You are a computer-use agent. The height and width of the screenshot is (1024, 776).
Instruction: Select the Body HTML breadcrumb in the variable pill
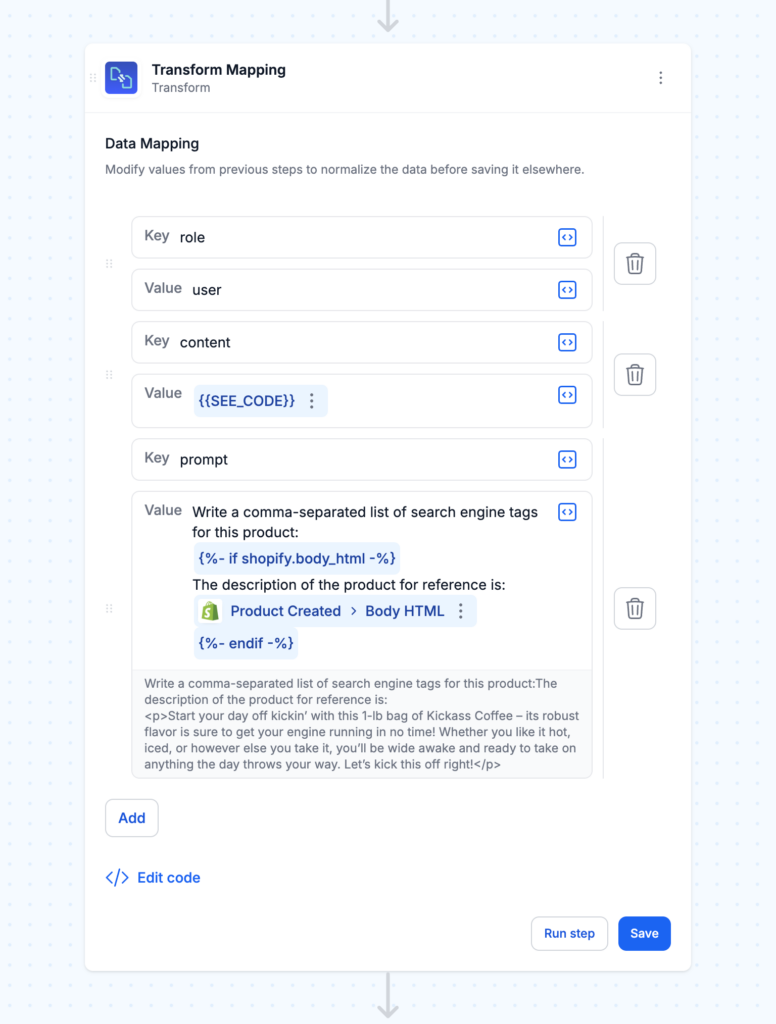(404, 611)
